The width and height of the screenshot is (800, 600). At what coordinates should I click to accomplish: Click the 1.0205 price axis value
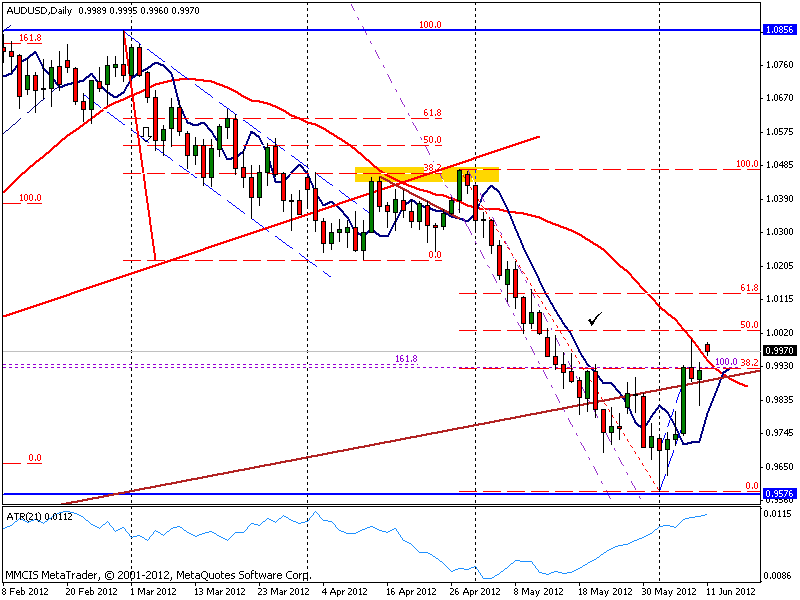(780, 265)
